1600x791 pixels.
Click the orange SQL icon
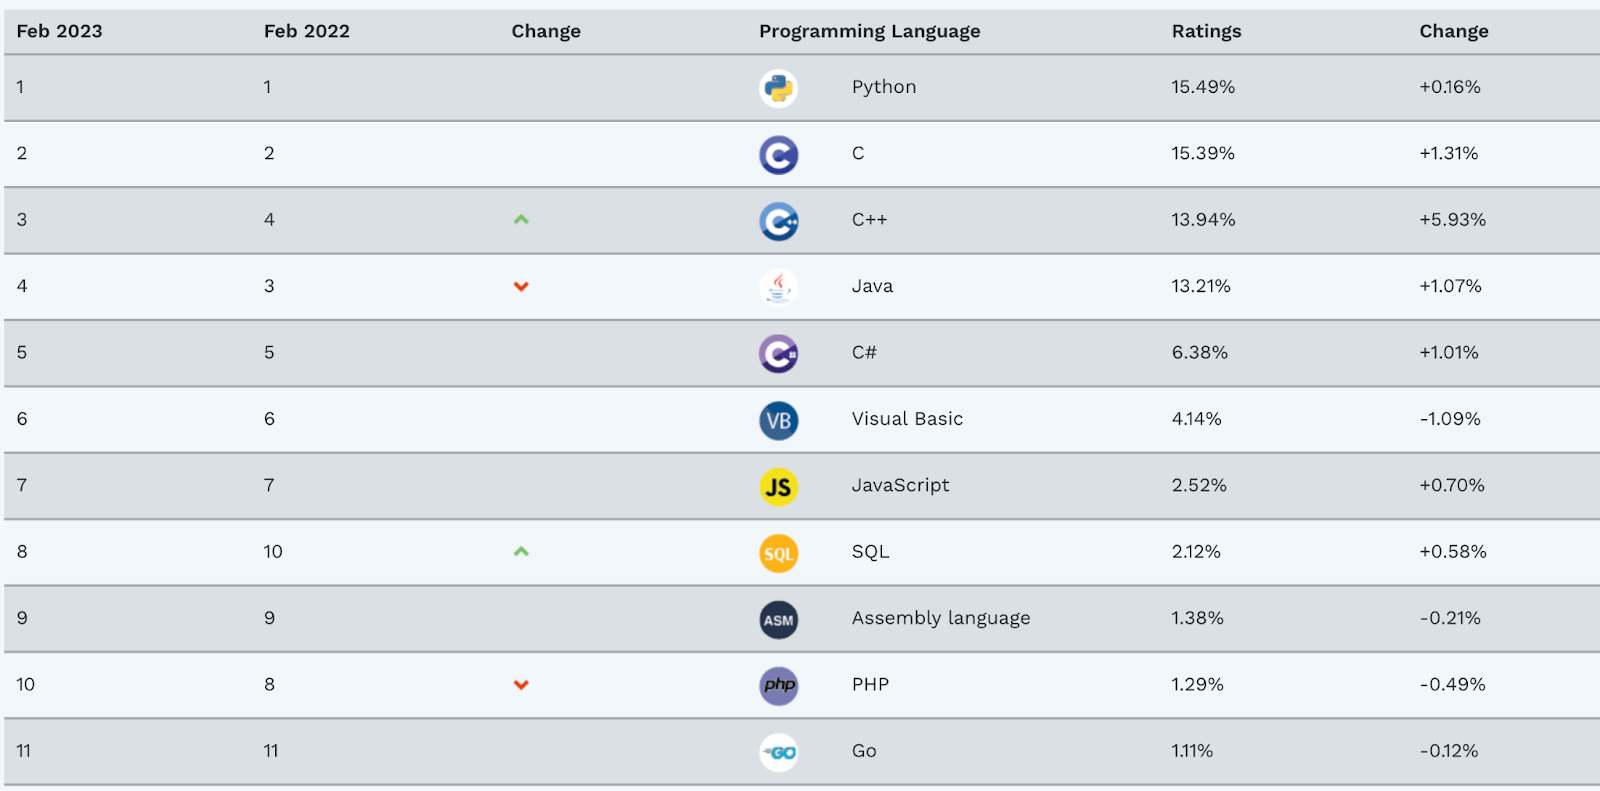[x=778, y=553]
